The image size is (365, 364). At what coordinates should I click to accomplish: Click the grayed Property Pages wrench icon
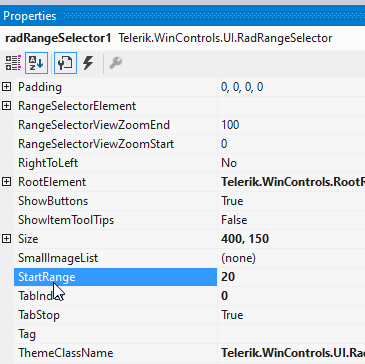(116, 63)
